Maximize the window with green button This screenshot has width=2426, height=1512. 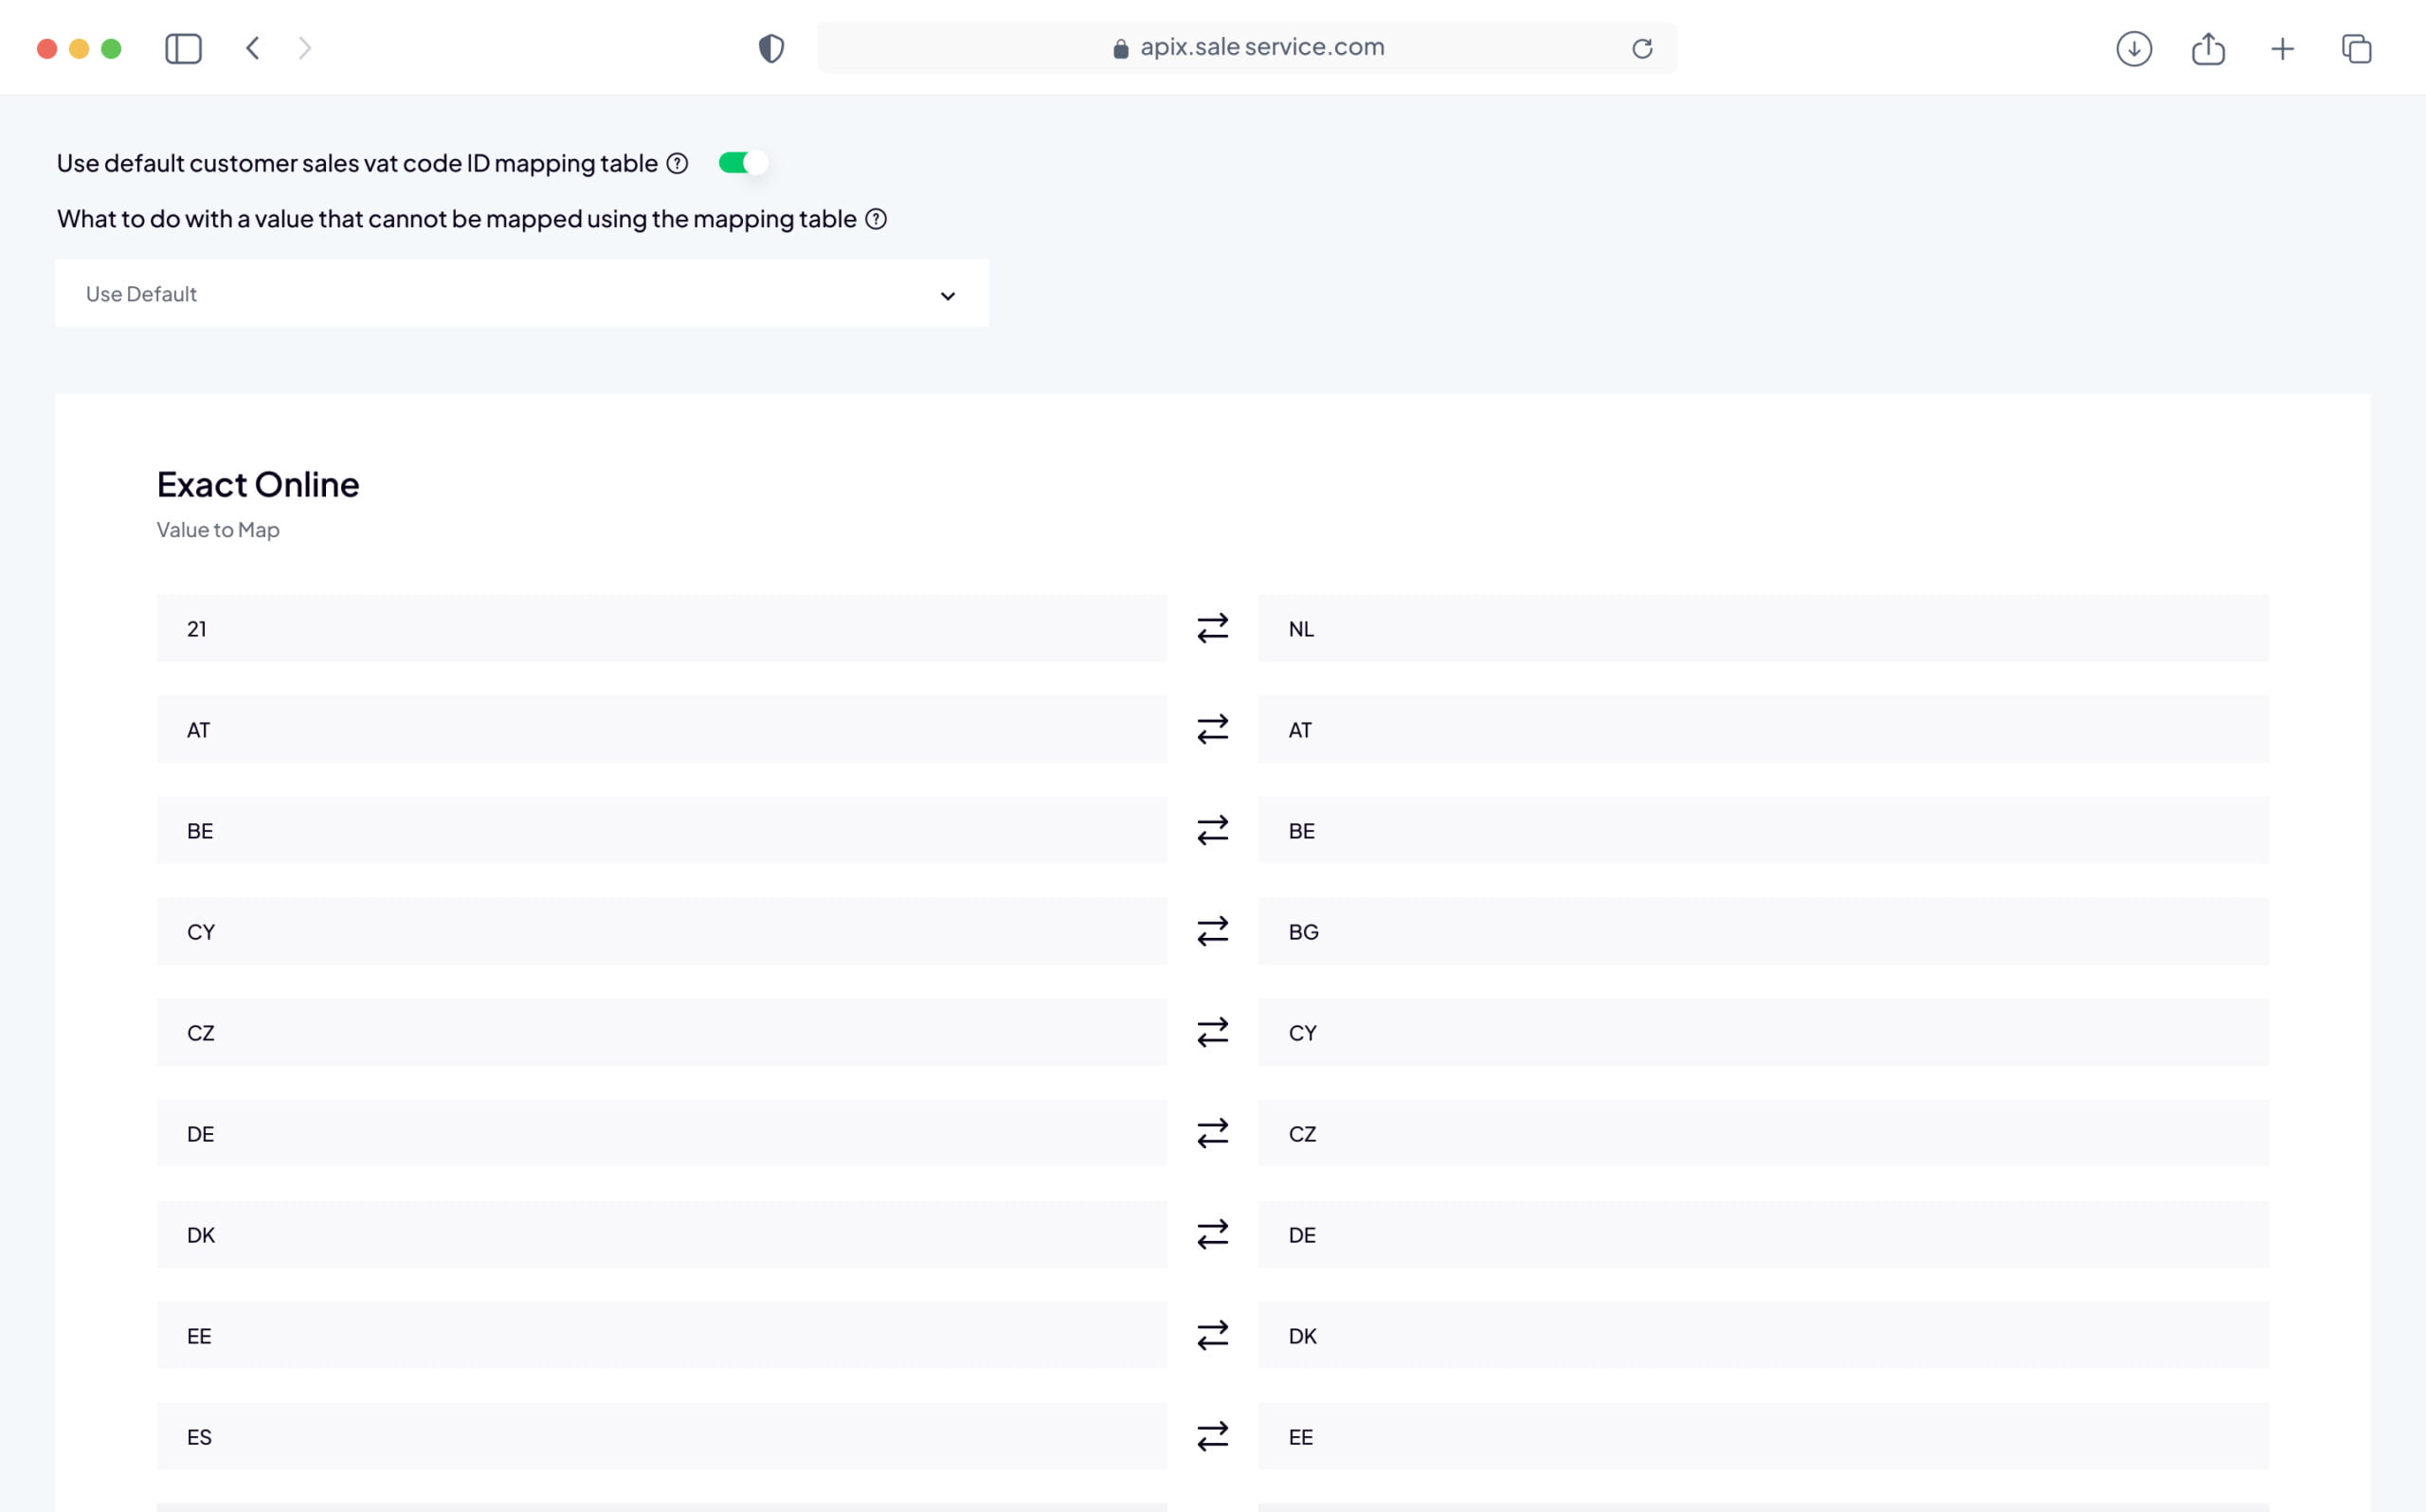point(111,48)
